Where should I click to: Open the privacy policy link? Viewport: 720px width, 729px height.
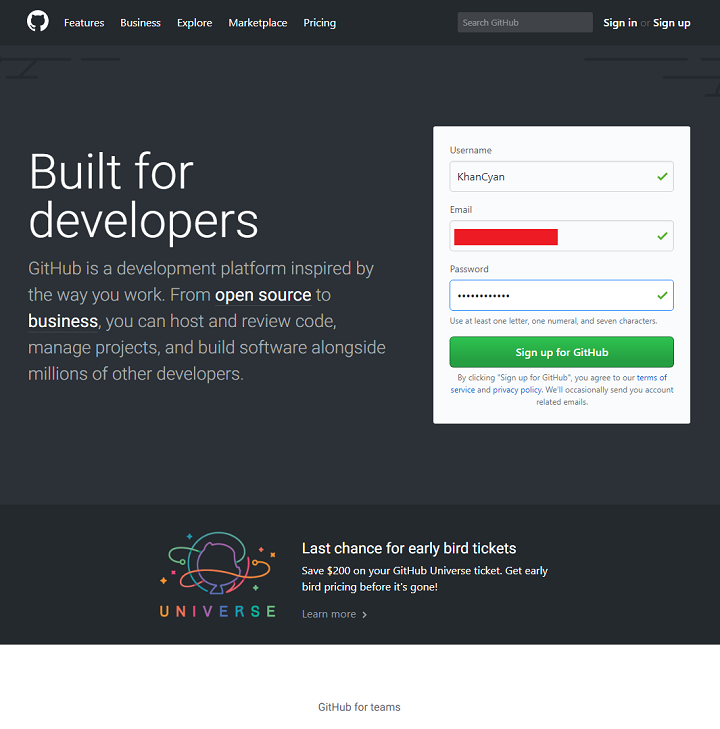tap(517, 390)
